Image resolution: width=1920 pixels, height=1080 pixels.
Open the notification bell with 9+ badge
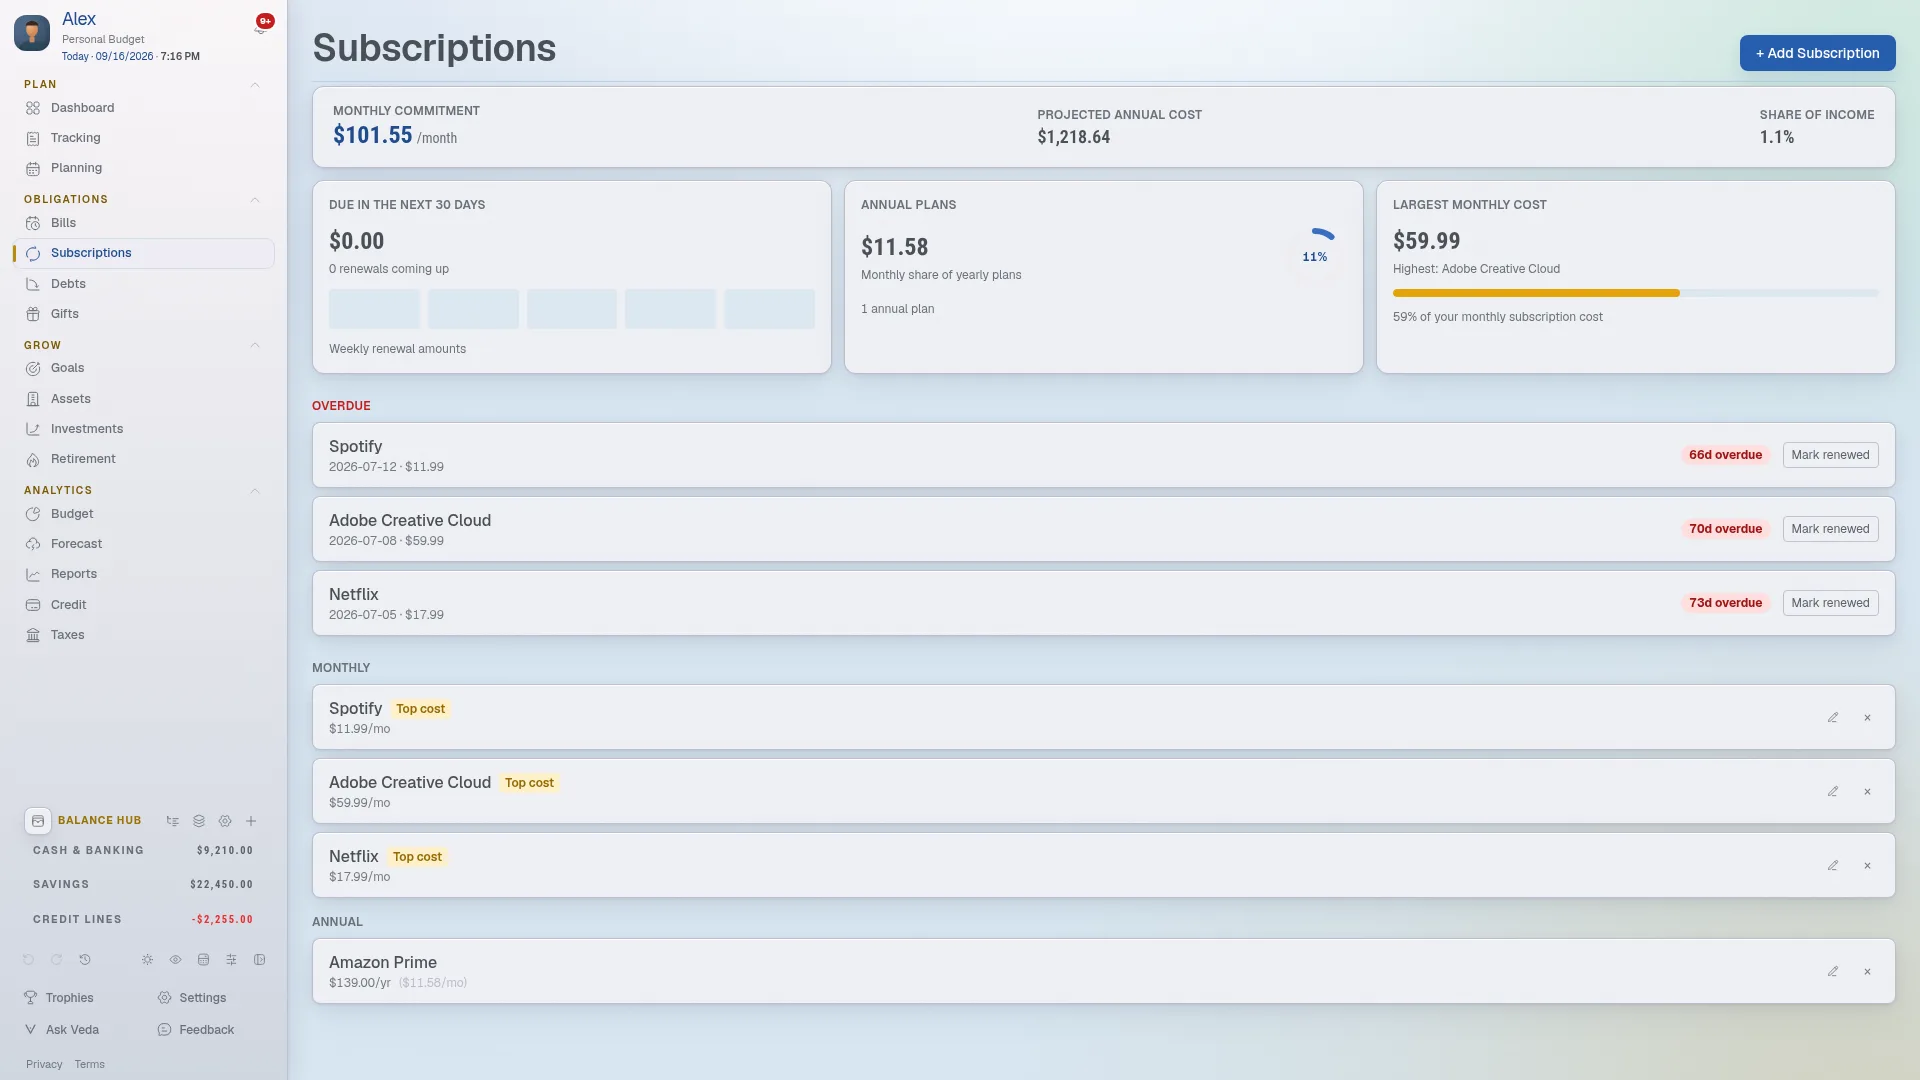click(x=262, y=25)
